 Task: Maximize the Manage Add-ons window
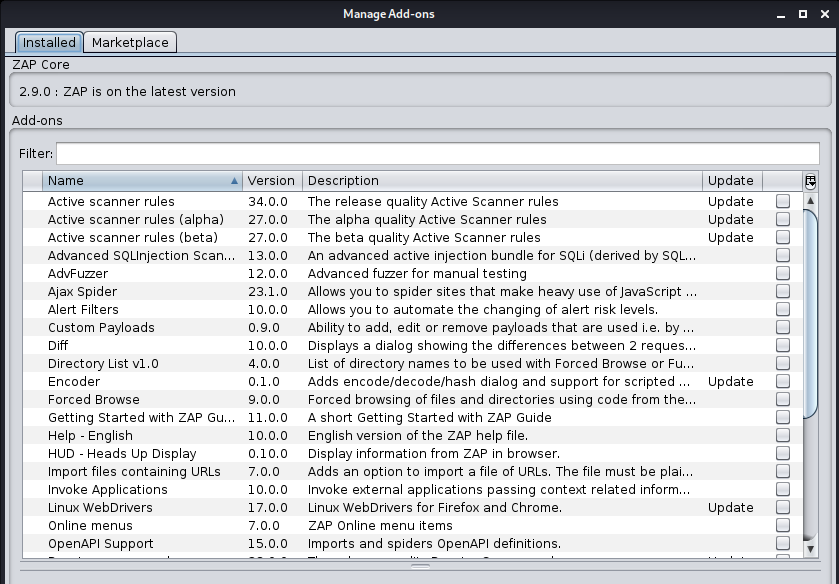coord(803,14)
